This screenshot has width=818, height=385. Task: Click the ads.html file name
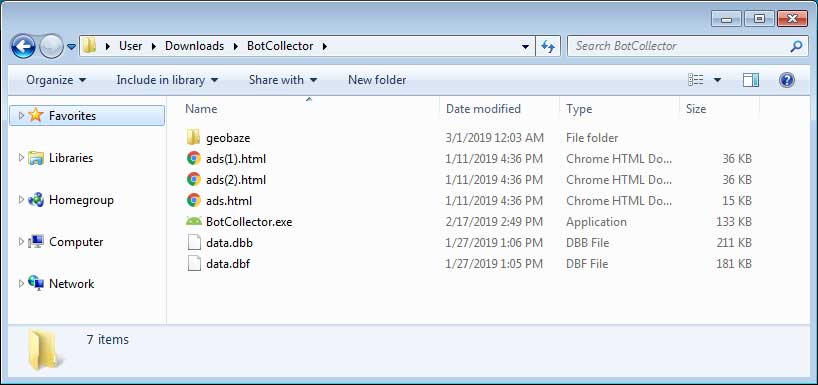[229, 201]
